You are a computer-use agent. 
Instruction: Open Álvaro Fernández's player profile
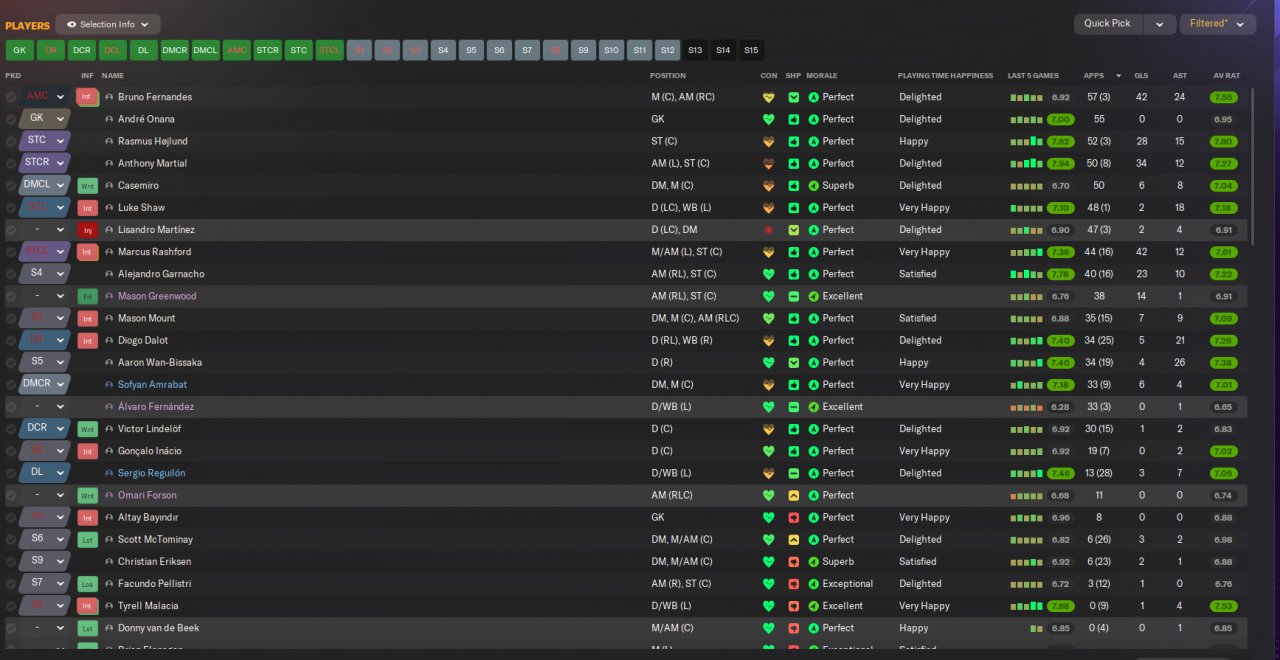pos(156,407)
